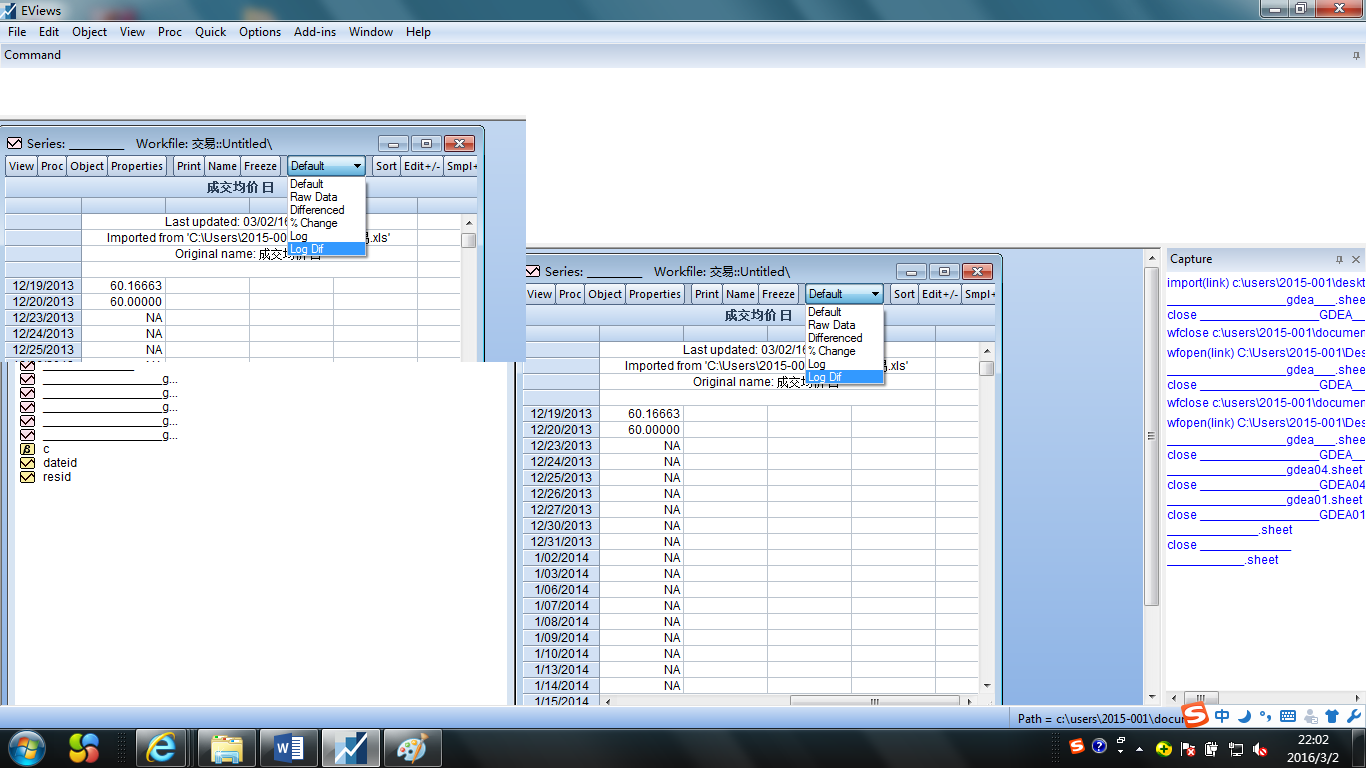
Task: Open Paint from the Windows taskbar
Action: pyautogui.click(x=412, y=748)
